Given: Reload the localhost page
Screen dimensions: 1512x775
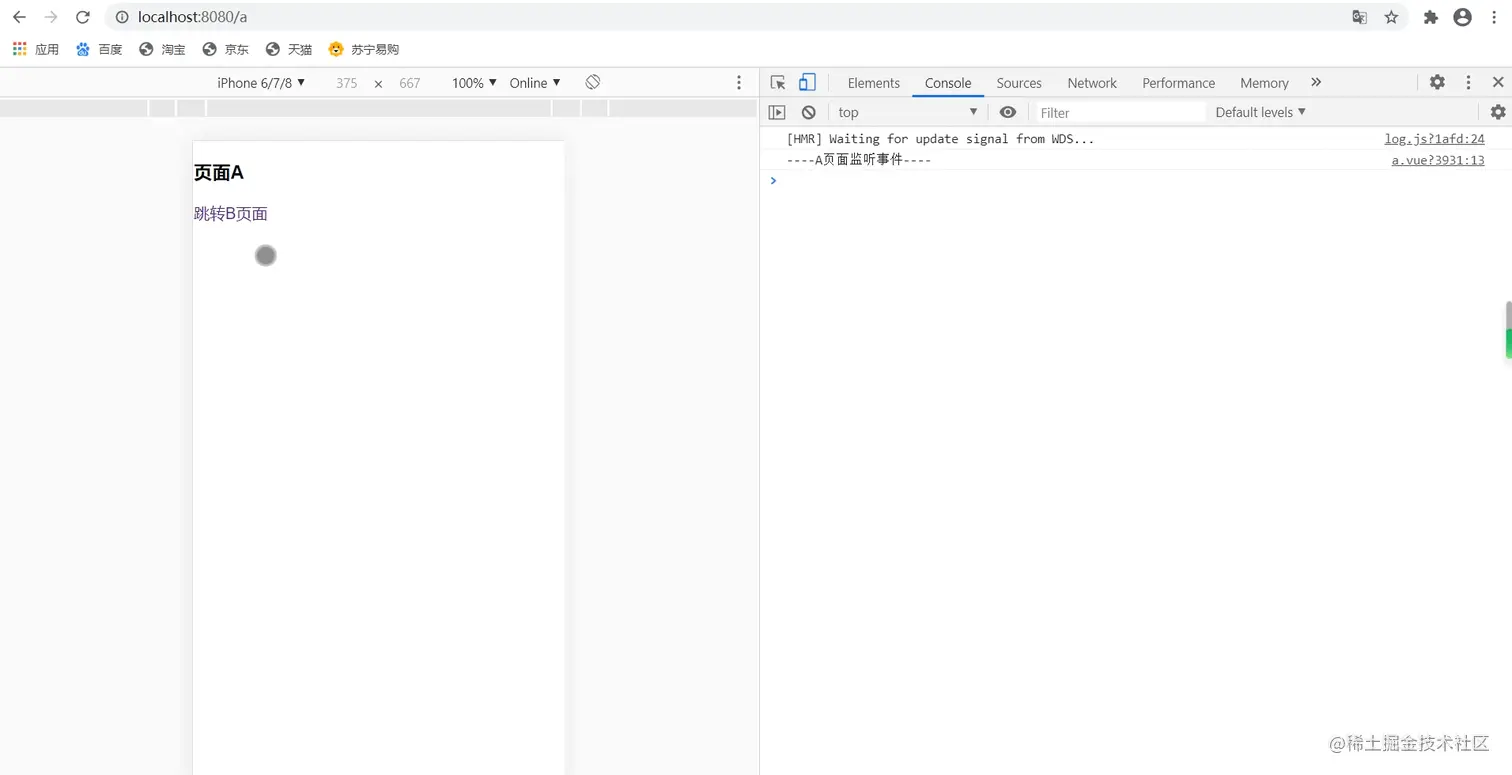Looking at the screenshot, I should tap(83, 17).
